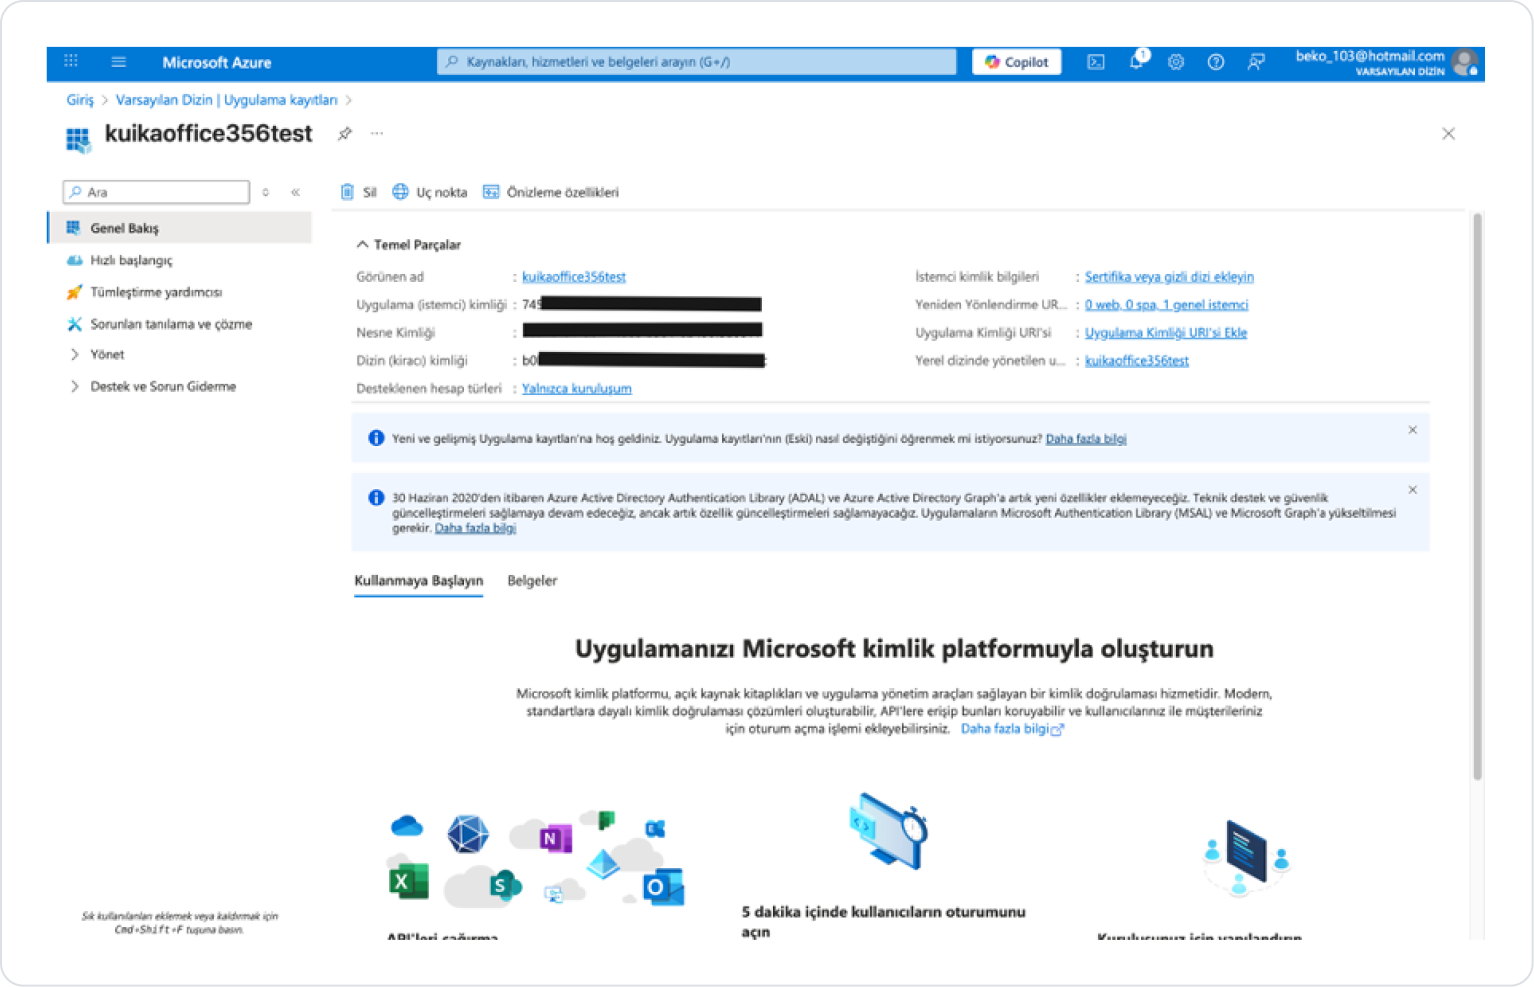Screen dimensions: 1534x987
Task: Collapse the sidebar menu chevrons
Action: coord(296,192)
